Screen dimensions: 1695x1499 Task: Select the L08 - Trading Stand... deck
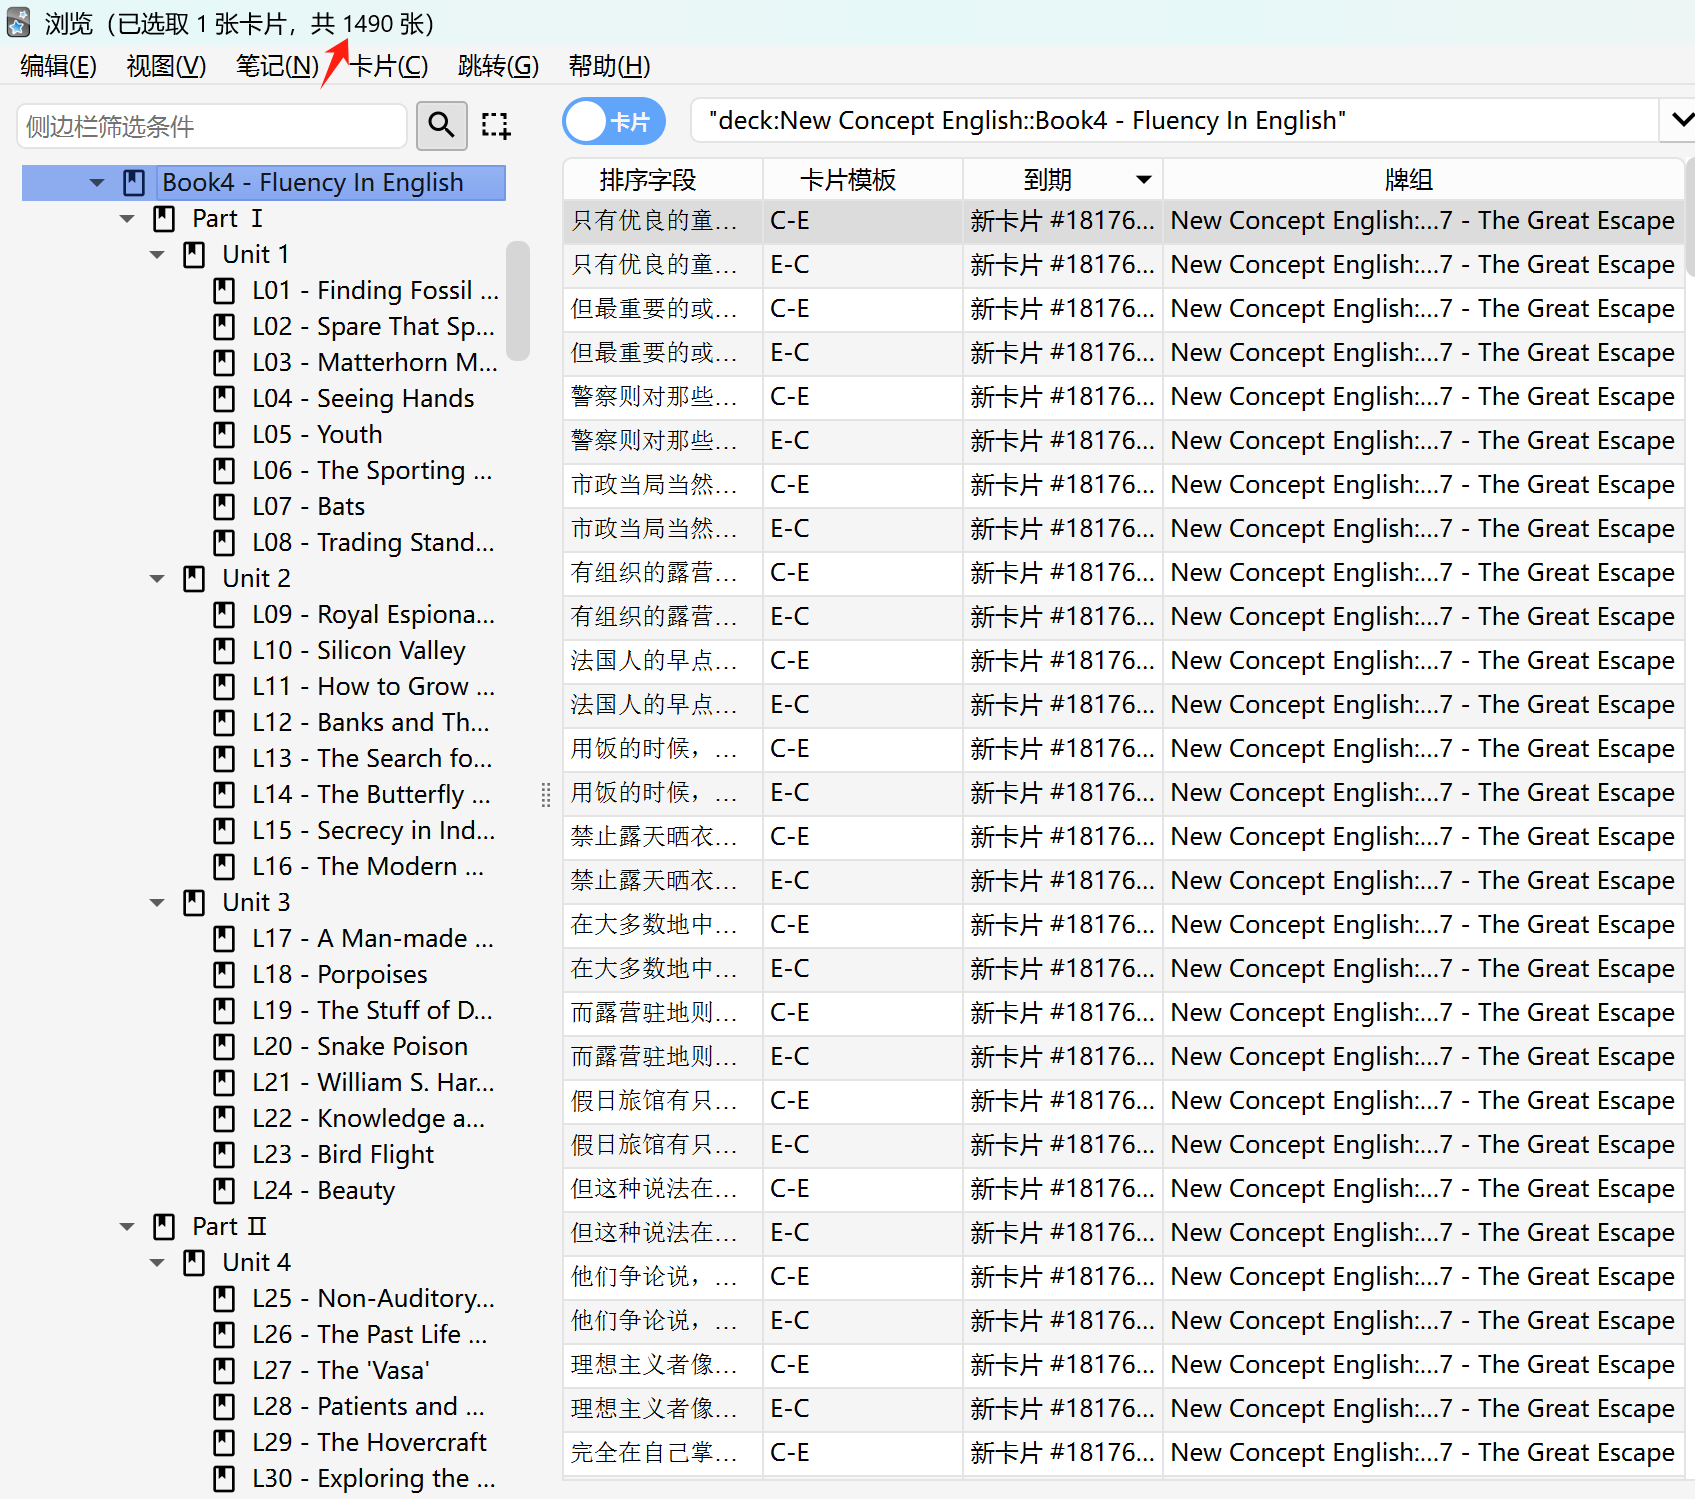click(373, 542)
